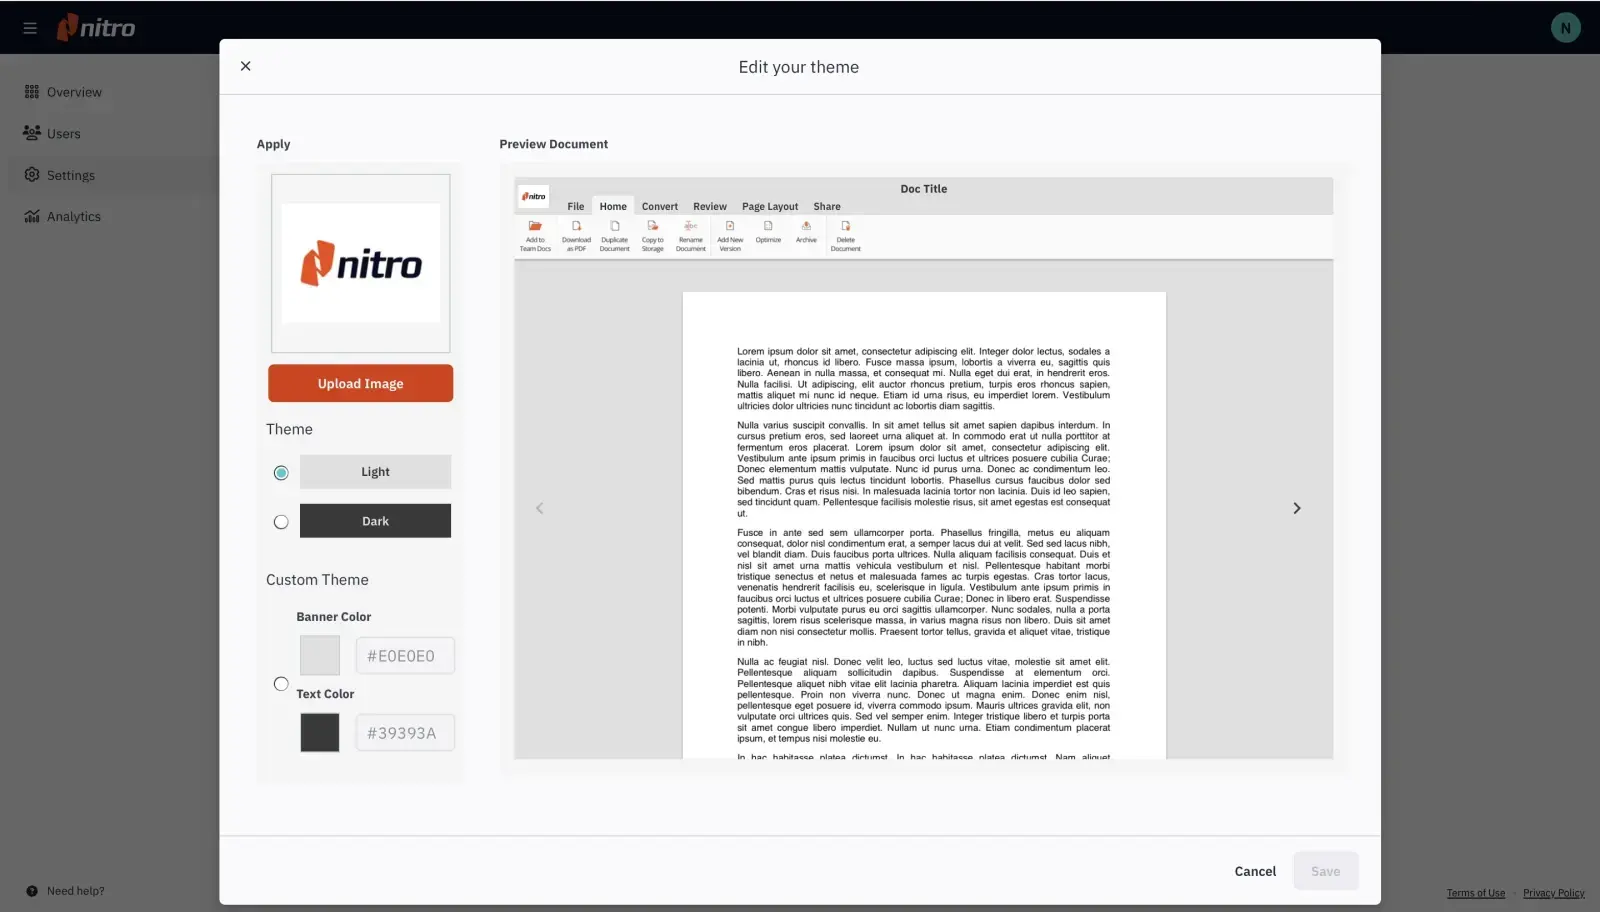The image size is (1600, 912).
Task: Click the Rename Document icon
Action: (x=690, y=227)
